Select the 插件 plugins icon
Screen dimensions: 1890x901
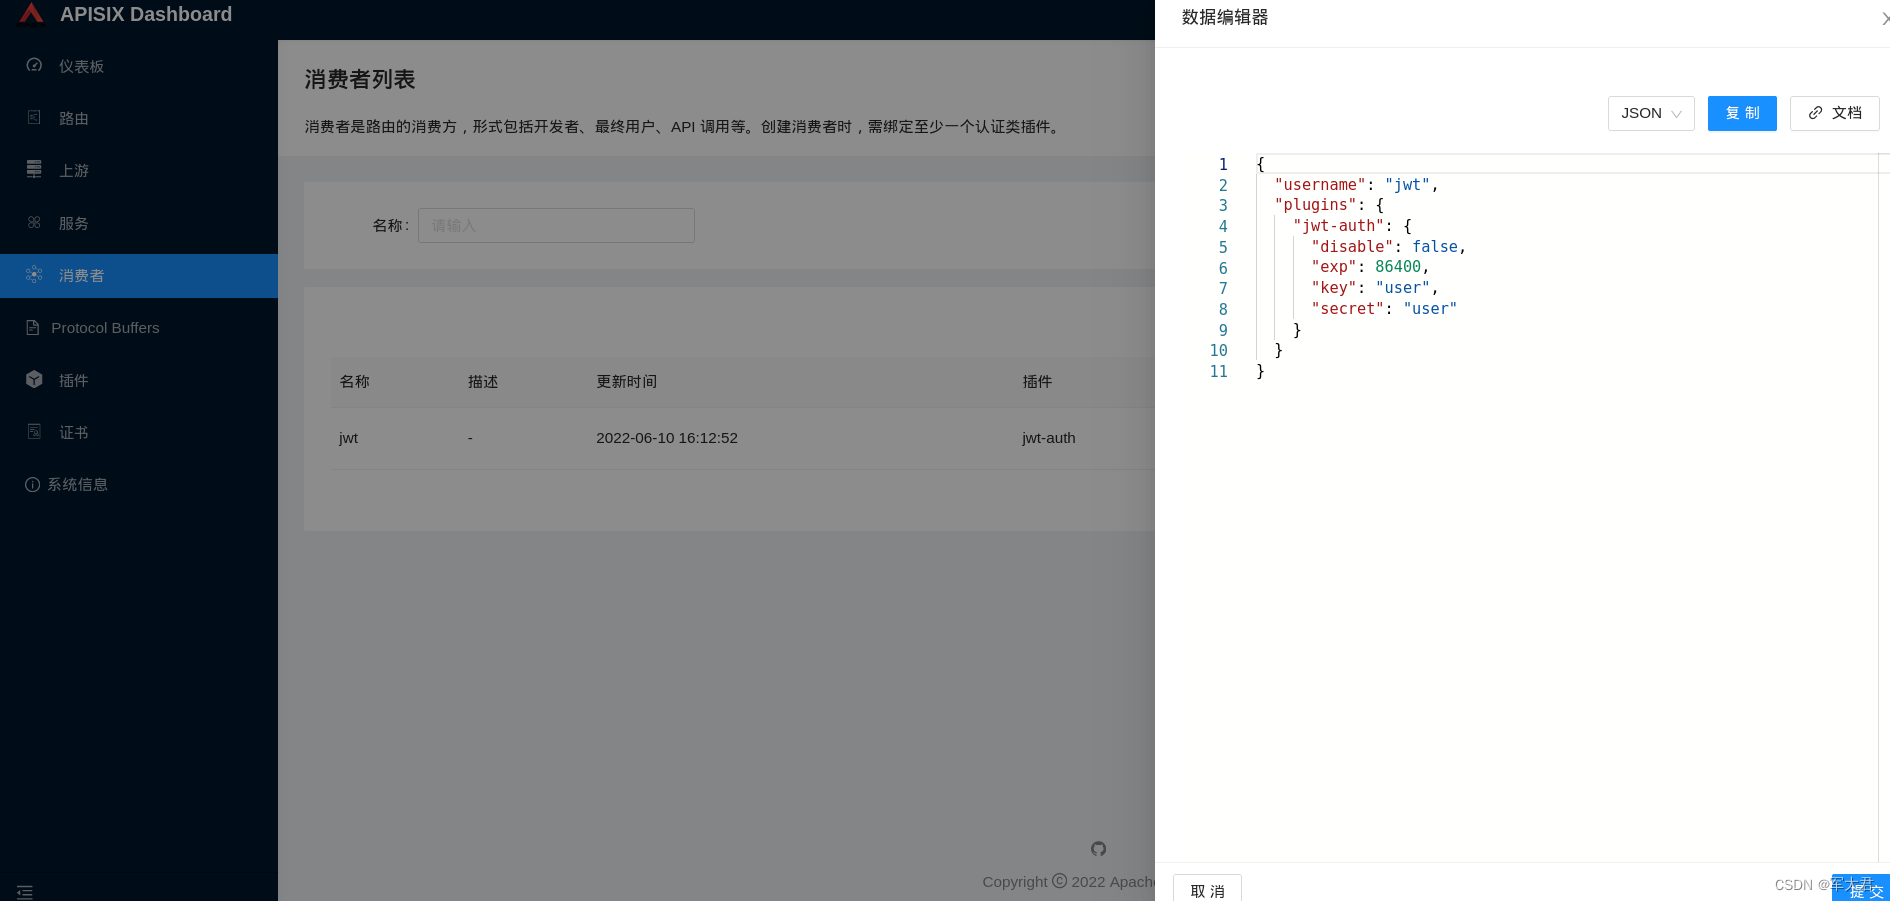coord(34,380)
